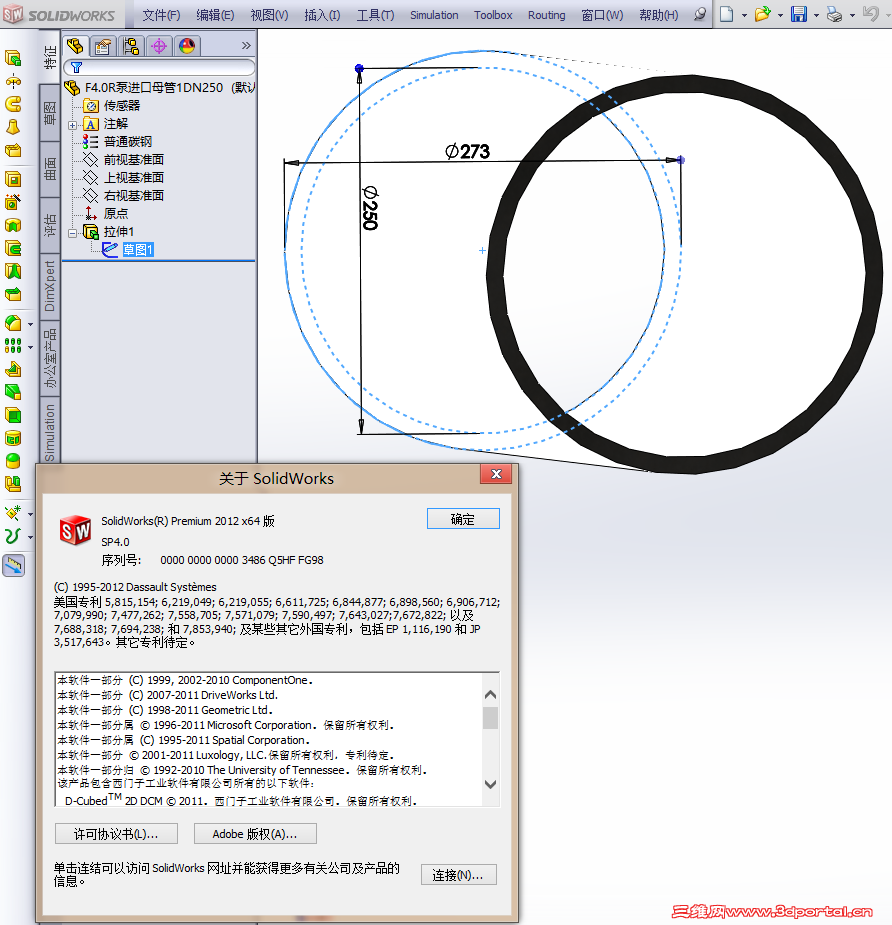Open the Linear Pattern dropdown arrow
The image size is (892, 925).
point(30,347)
